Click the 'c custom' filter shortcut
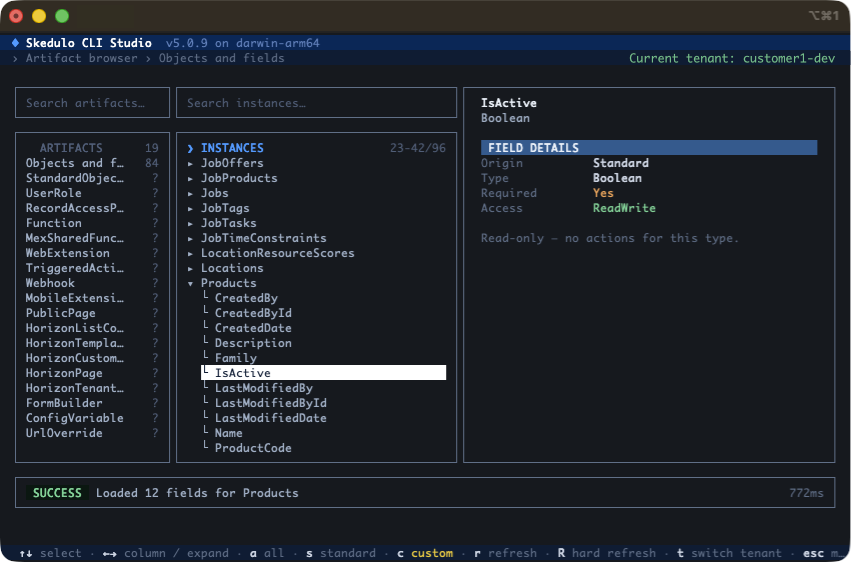Screen dimensions: 853x563 [x=425, y=553]
